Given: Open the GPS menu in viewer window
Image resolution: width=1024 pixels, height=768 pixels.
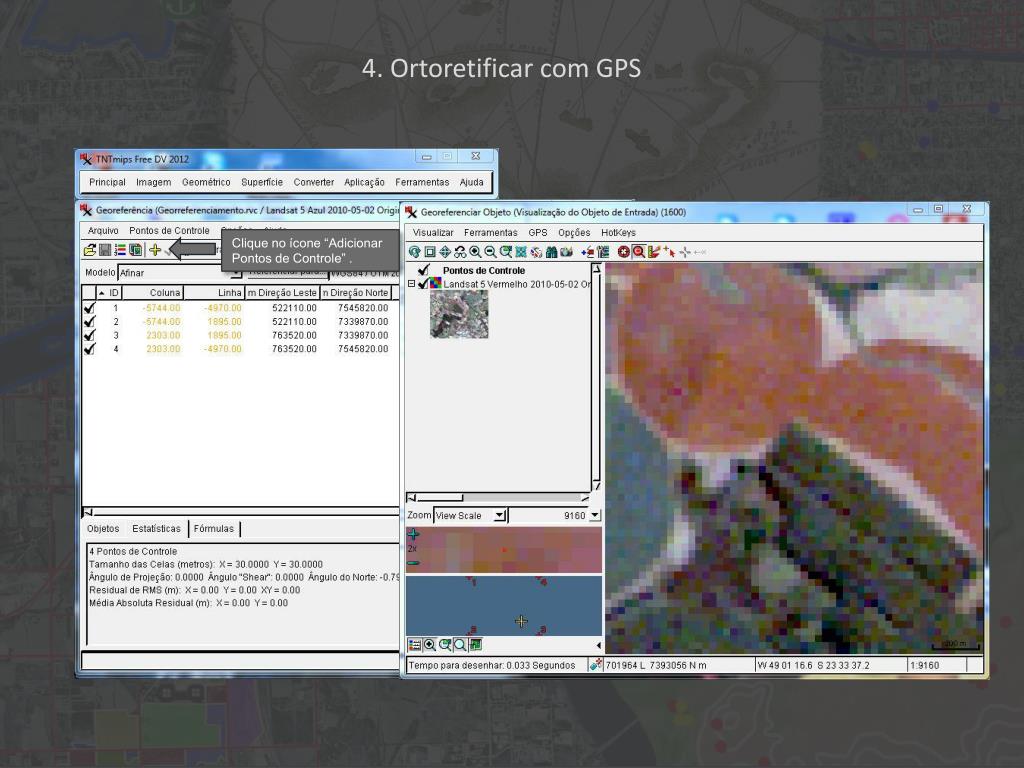Looking at the screenshot, I should coord(538,232).
